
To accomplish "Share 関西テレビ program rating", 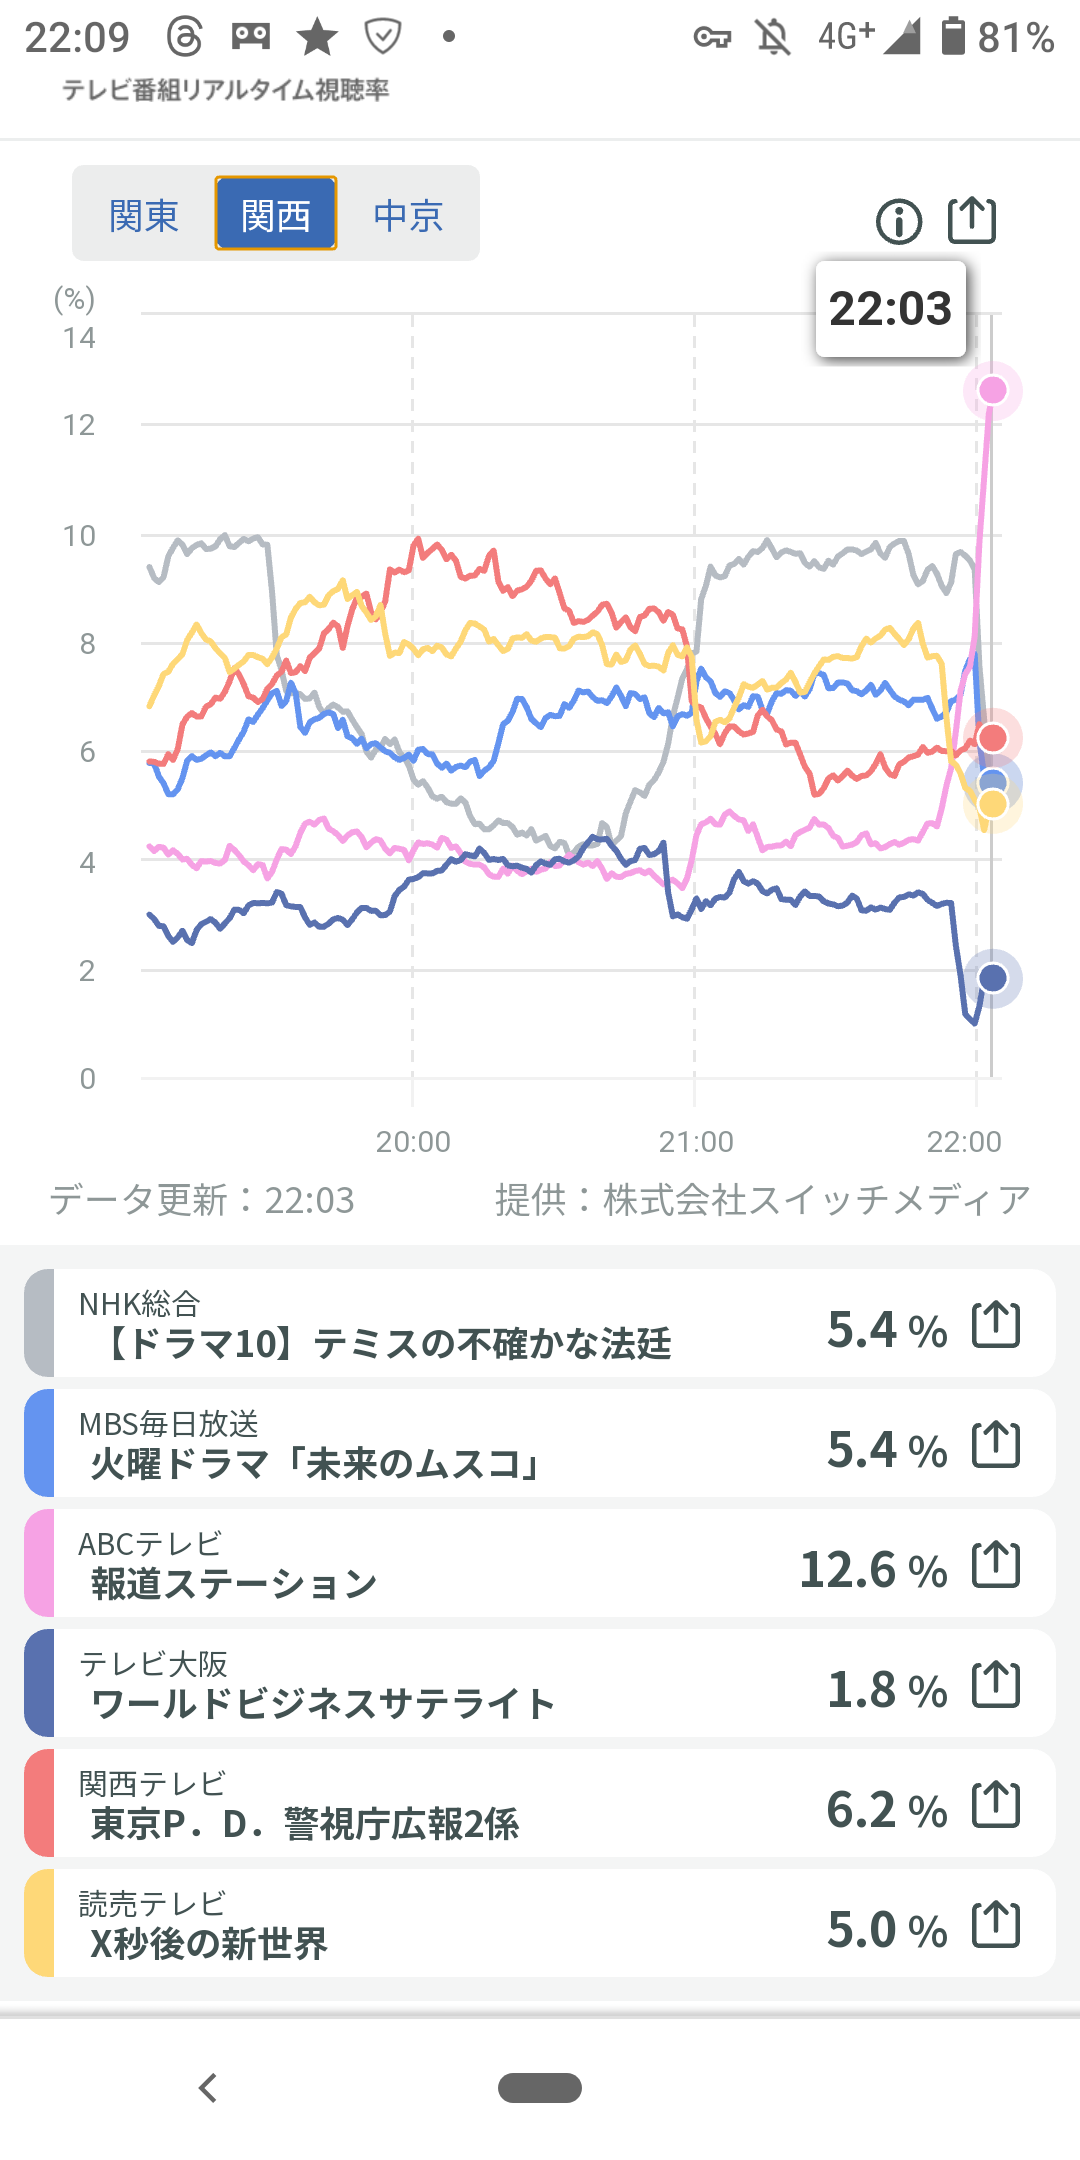I will (x=996, y=1805).
